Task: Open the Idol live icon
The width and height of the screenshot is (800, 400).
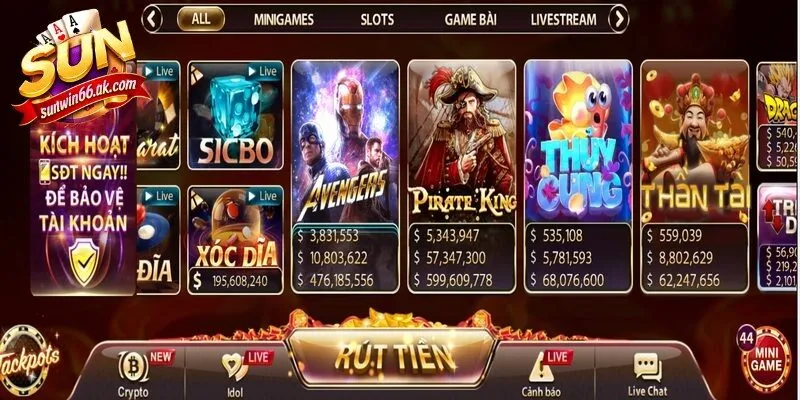Action: 234,367
